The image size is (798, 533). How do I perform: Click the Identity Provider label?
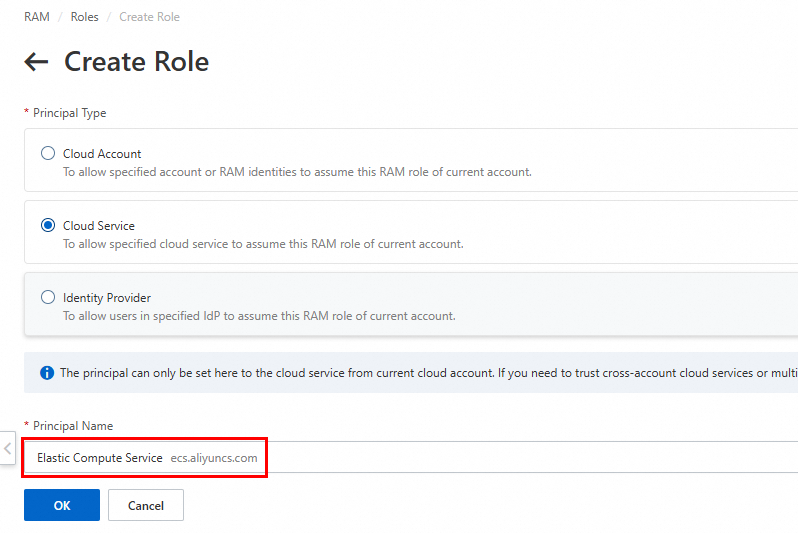107,298
